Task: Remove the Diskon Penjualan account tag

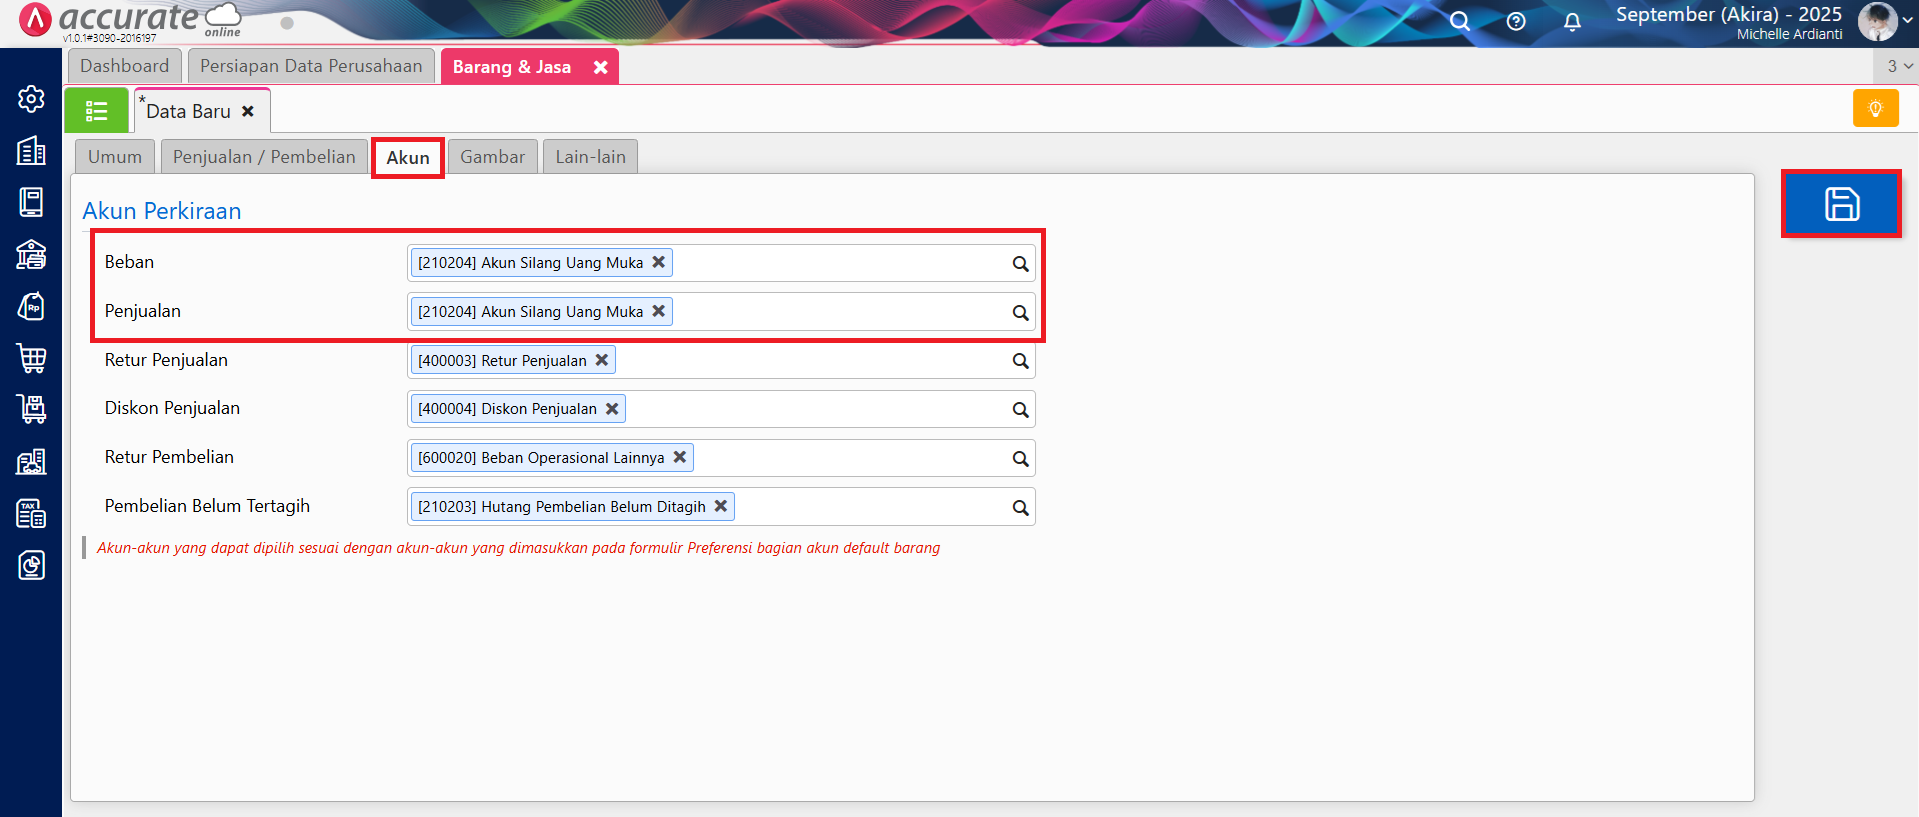Action: (612, 409)
